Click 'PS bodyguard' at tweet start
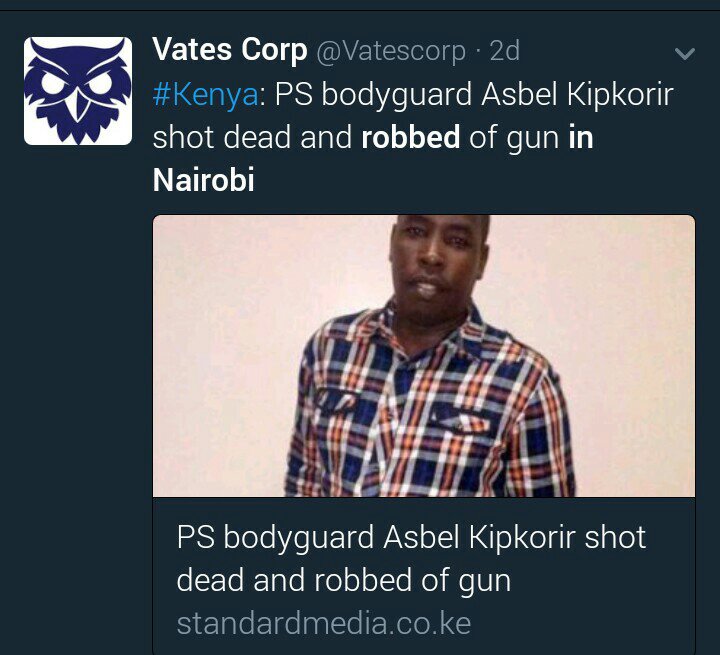This screenshot has width=720, height=655. pos(373,96)
